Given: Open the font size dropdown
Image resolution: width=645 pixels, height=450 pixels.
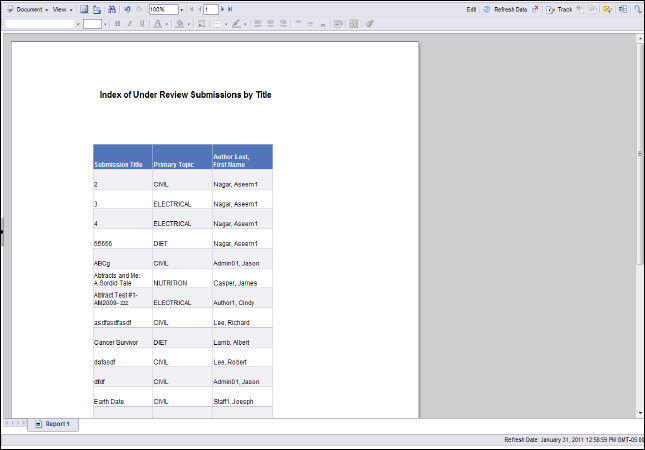Looking at the screenshot, I should click(105, 23).
